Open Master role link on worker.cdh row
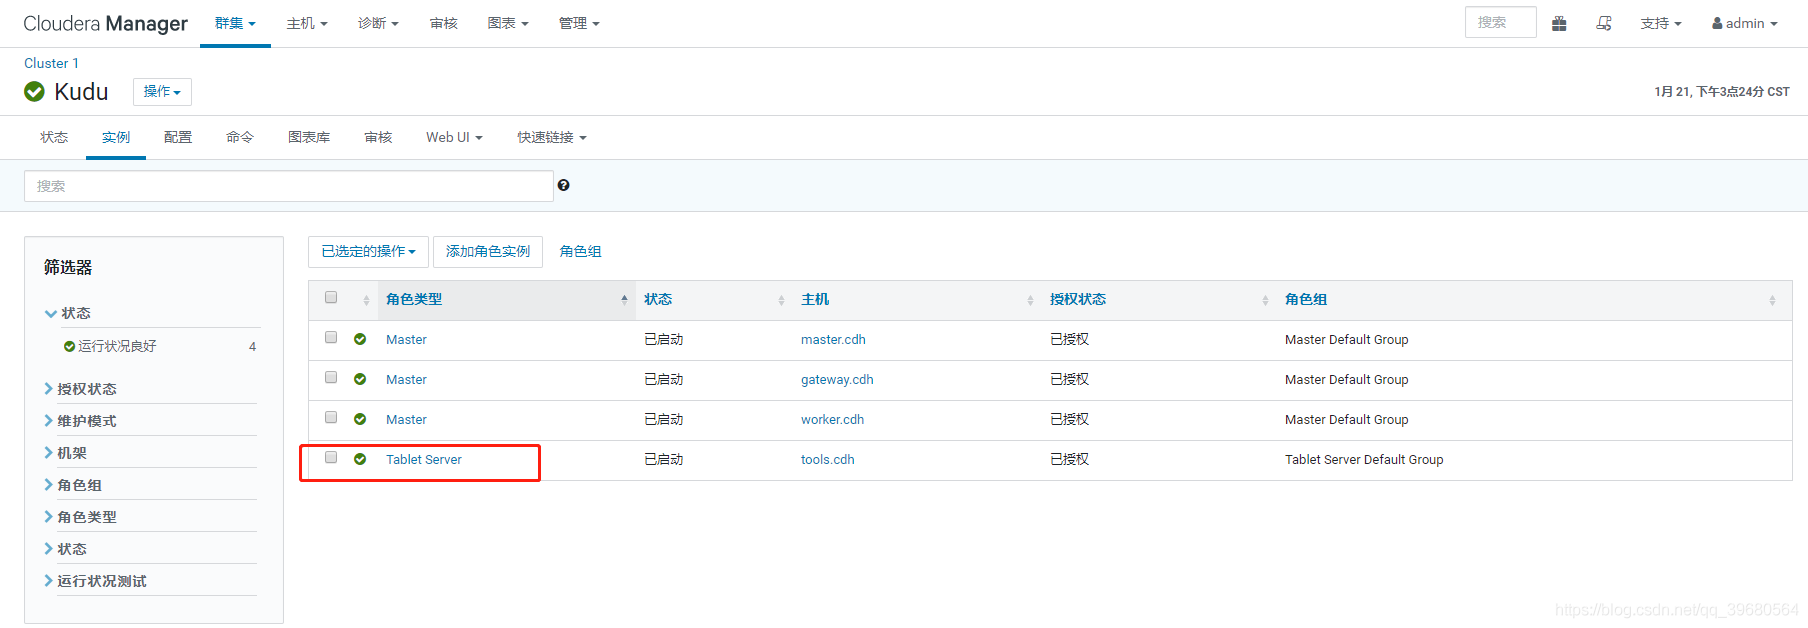 coord(406,420)
